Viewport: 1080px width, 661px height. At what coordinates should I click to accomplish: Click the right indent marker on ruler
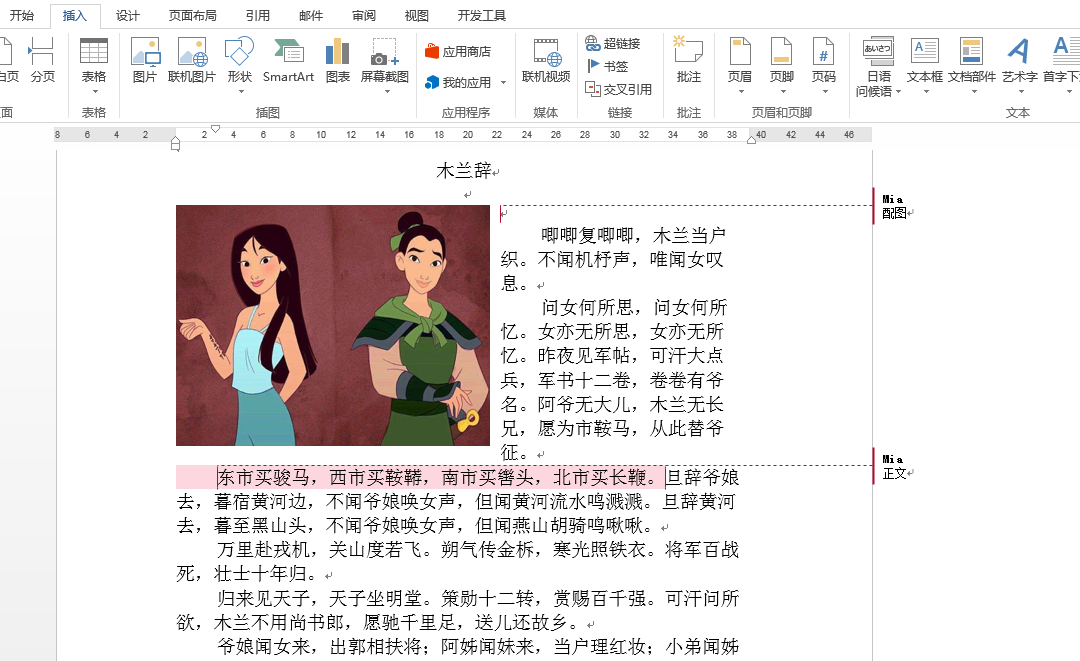[x=751, y=139]
